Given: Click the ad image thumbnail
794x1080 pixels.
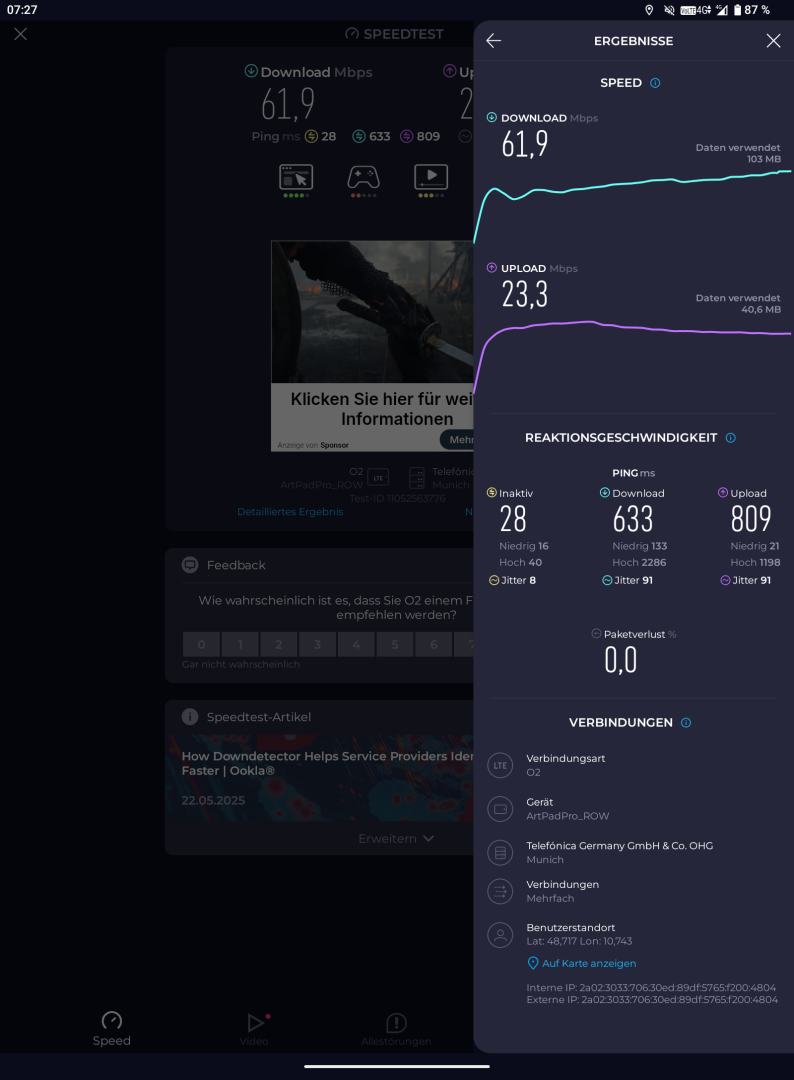Looking at the screenshot, I should (373, 312).
